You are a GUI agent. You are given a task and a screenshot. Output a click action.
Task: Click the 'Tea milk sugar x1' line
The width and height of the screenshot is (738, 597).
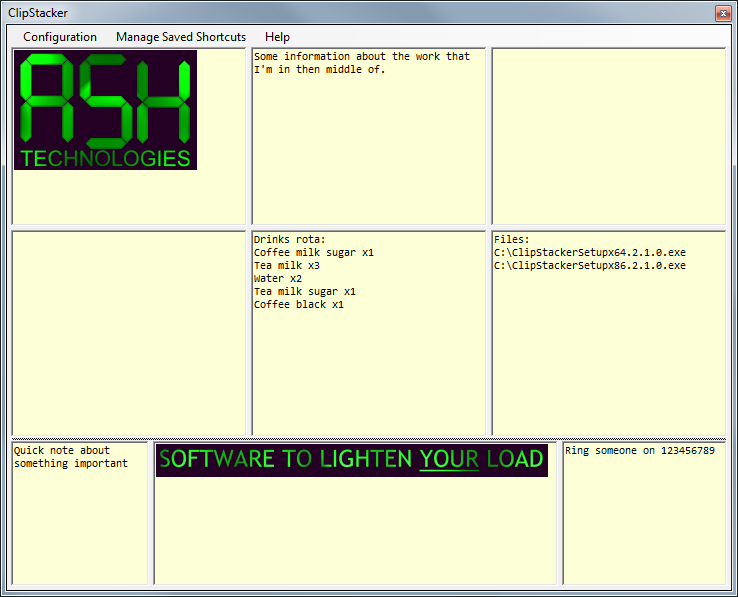[305, 291]
